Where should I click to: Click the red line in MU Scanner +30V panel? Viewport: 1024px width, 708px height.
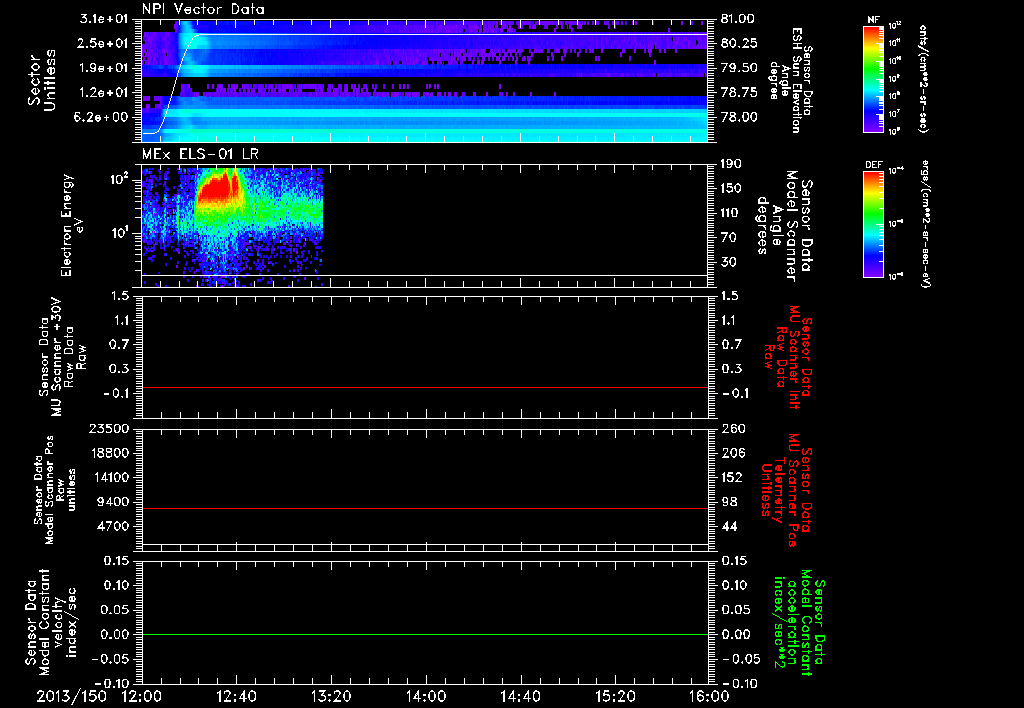424,388
